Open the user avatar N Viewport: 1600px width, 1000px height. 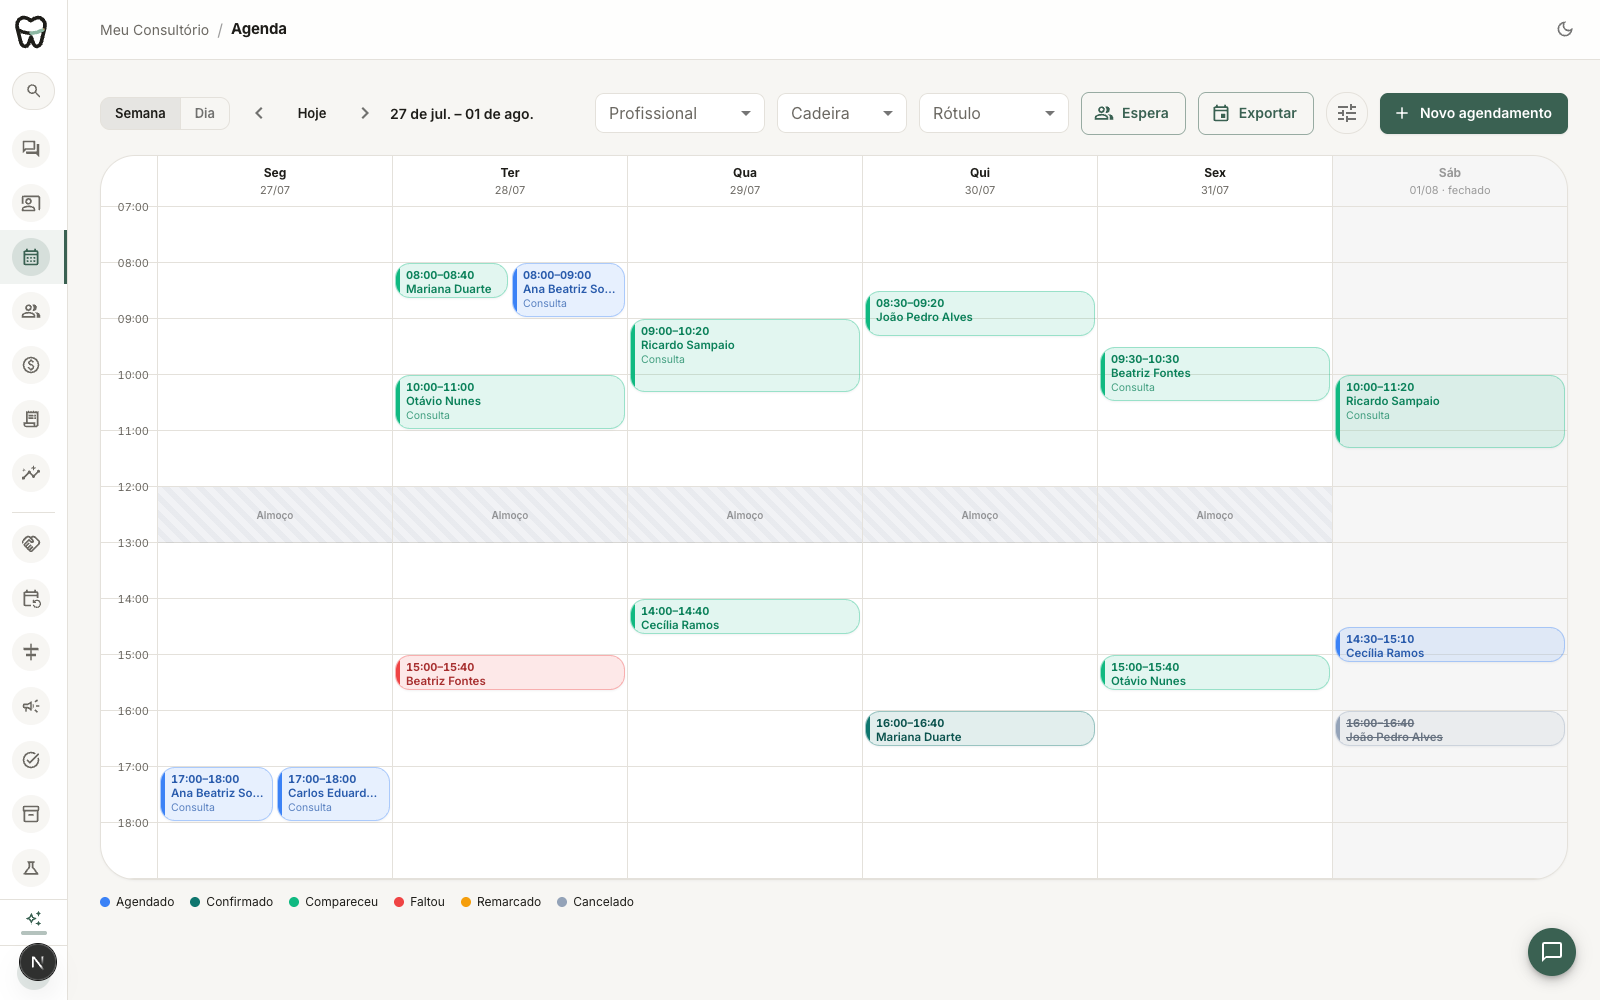[38, 963]
